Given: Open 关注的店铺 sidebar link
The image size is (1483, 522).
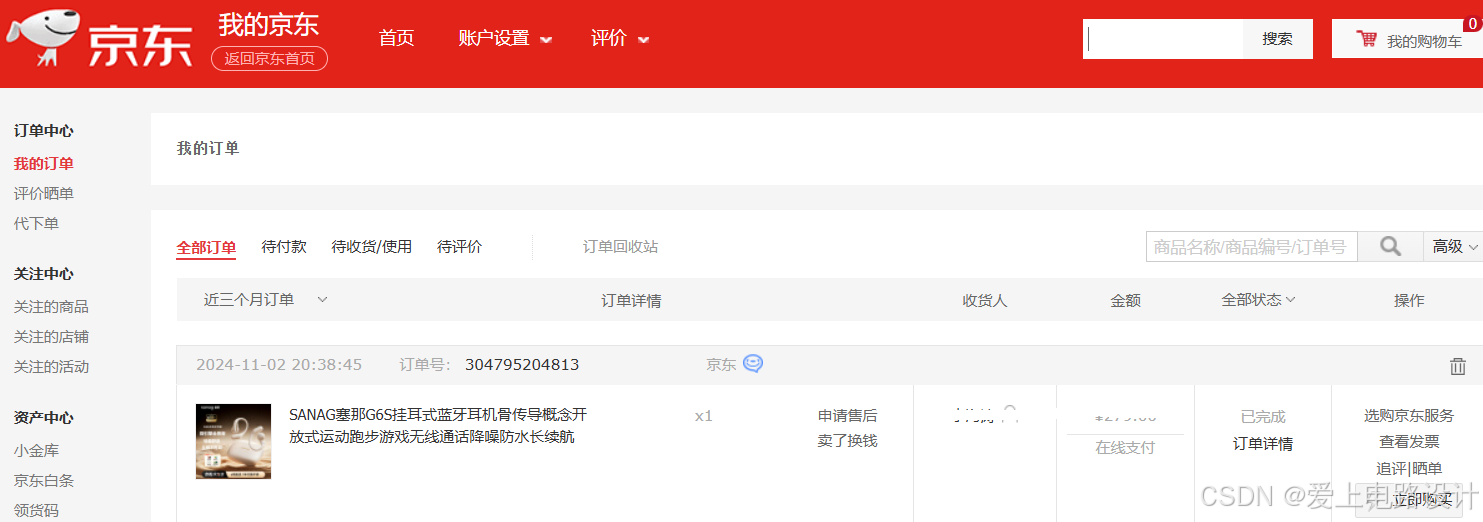Looking at the screenshot, I should click(x=51, y=336).
